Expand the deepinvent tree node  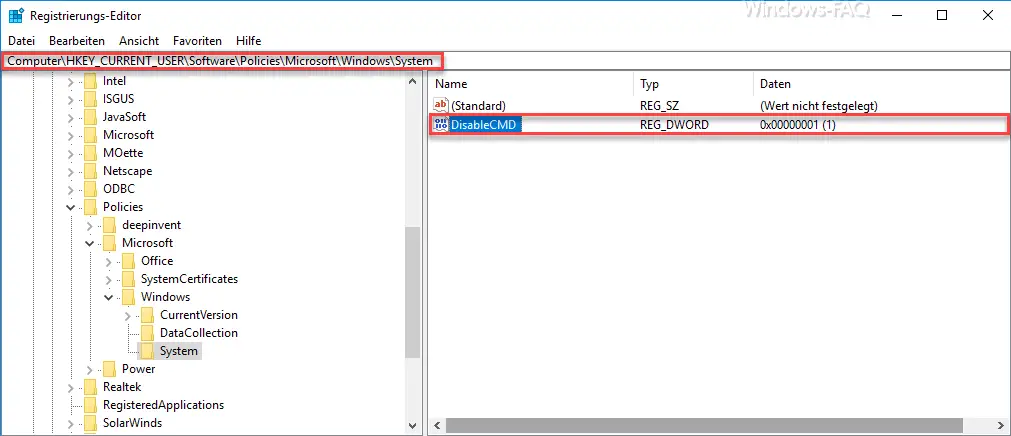pos(90,225)
